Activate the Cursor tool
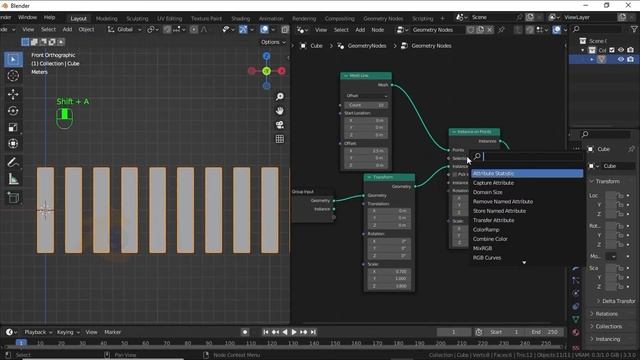640x360 pixels. pyautogui.click(x=13, y=76)
